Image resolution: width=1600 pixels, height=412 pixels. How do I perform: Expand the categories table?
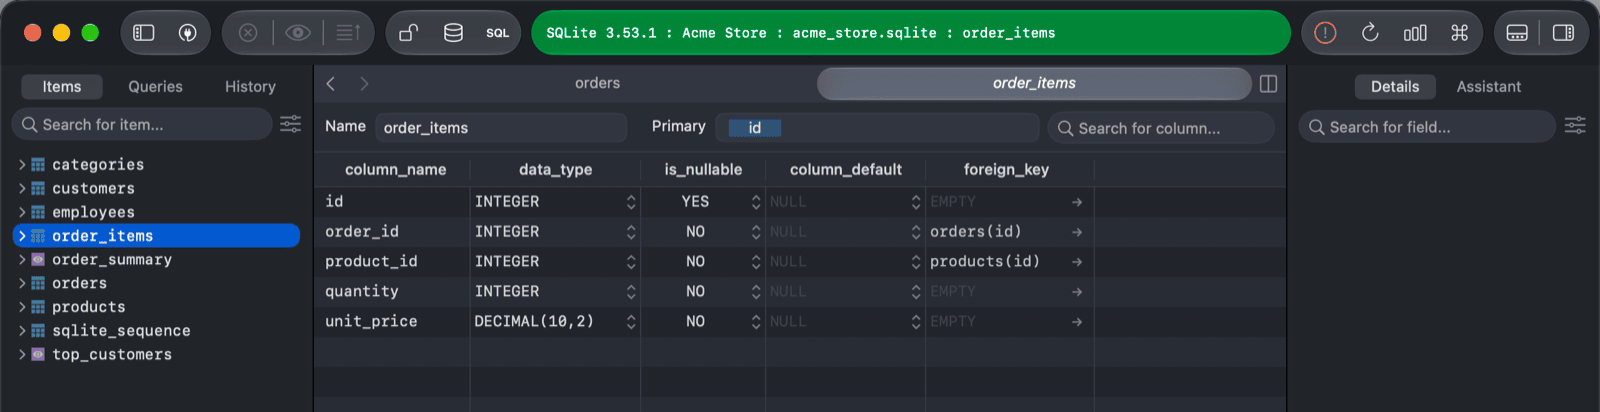point(22,164)
